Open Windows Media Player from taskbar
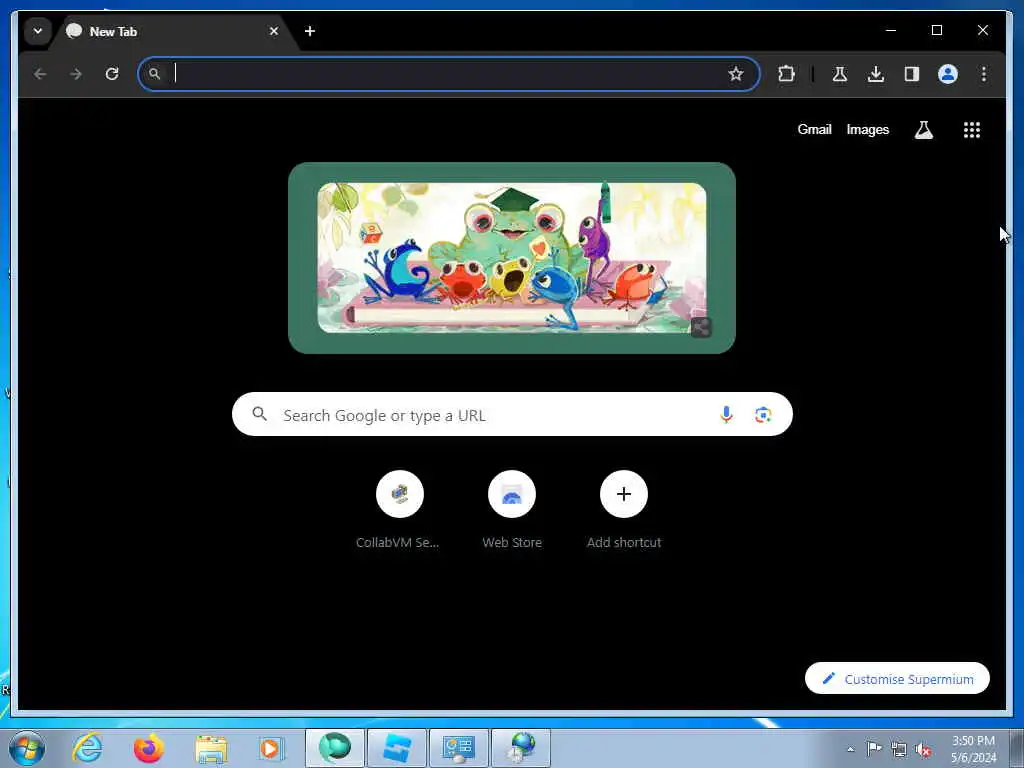The image size is (1024, 768). pyautogui.click(x=271, y=748)
